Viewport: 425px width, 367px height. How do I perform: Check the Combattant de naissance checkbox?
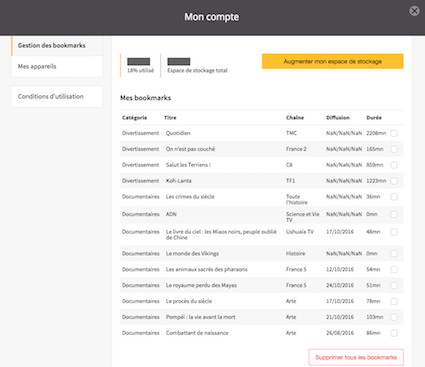point(394,333)
